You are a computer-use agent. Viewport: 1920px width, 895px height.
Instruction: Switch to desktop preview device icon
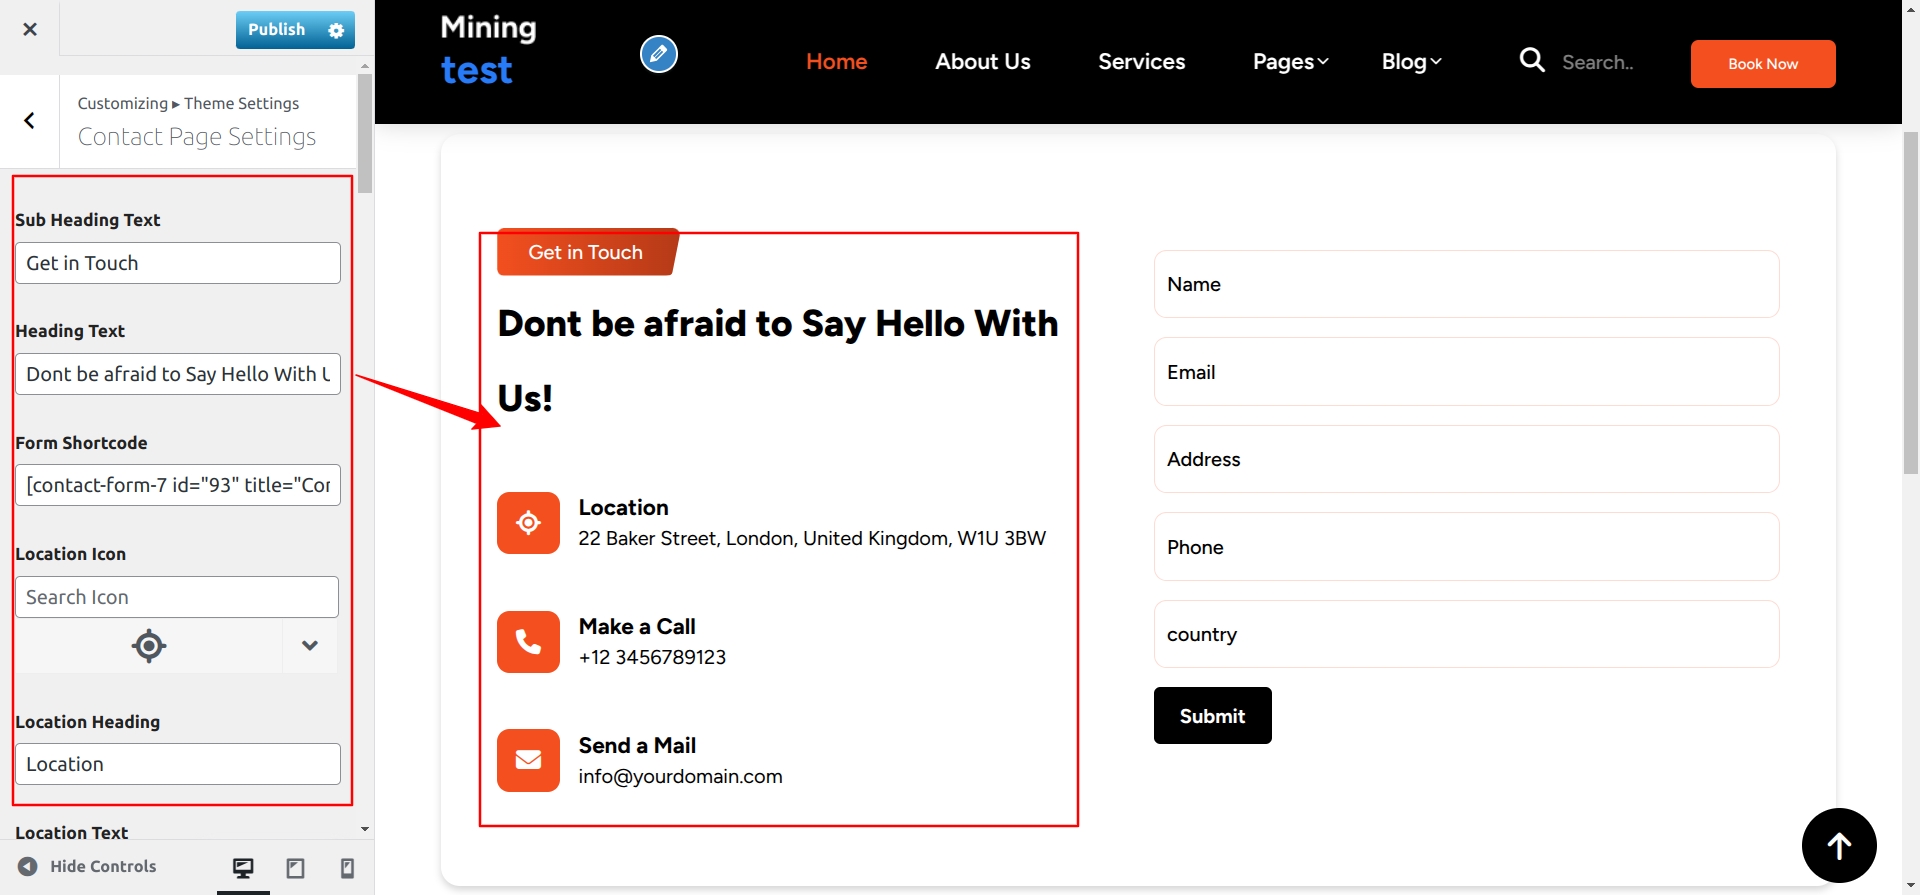[243, 867]
